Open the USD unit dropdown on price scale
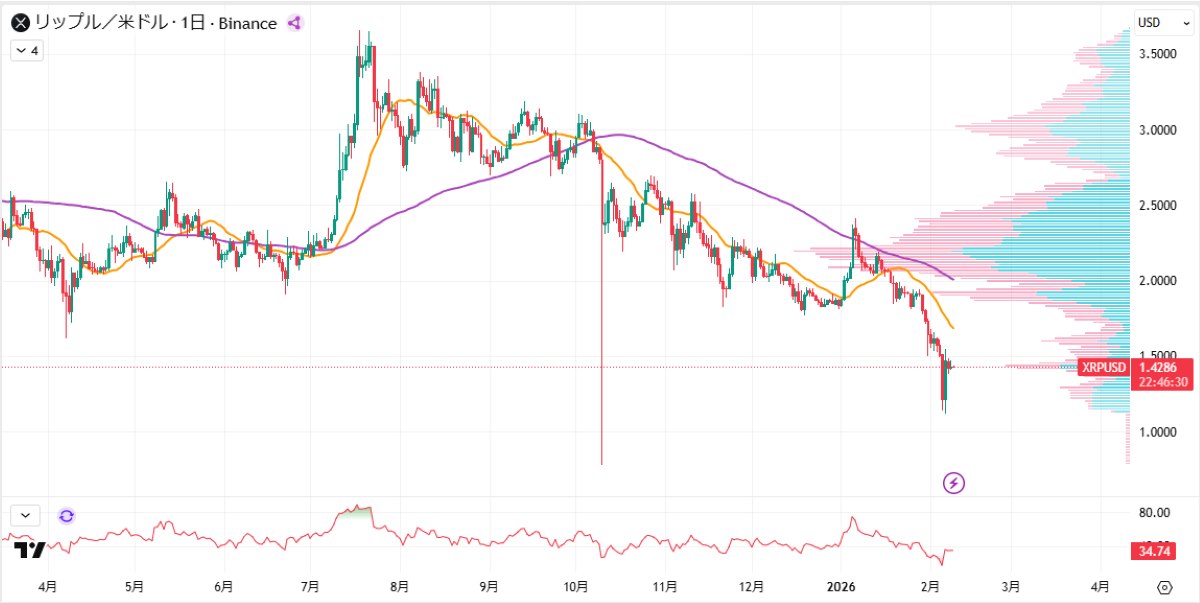The image size is (1200, 603). tap(1163, 22)
